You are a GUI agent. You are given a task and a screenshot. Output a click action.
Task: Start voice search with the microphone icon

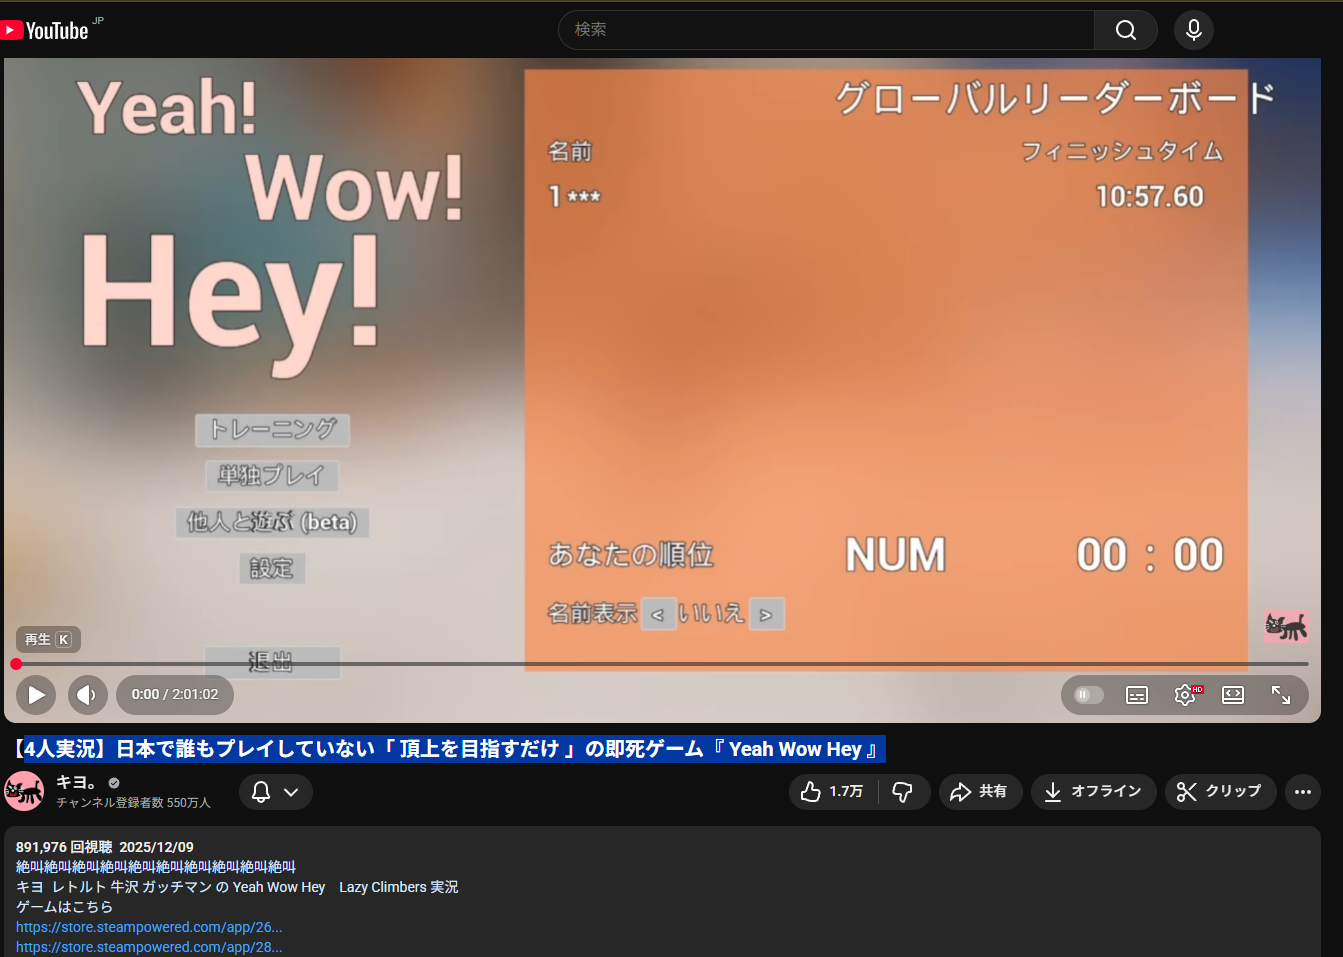[x=1193, y=30]
